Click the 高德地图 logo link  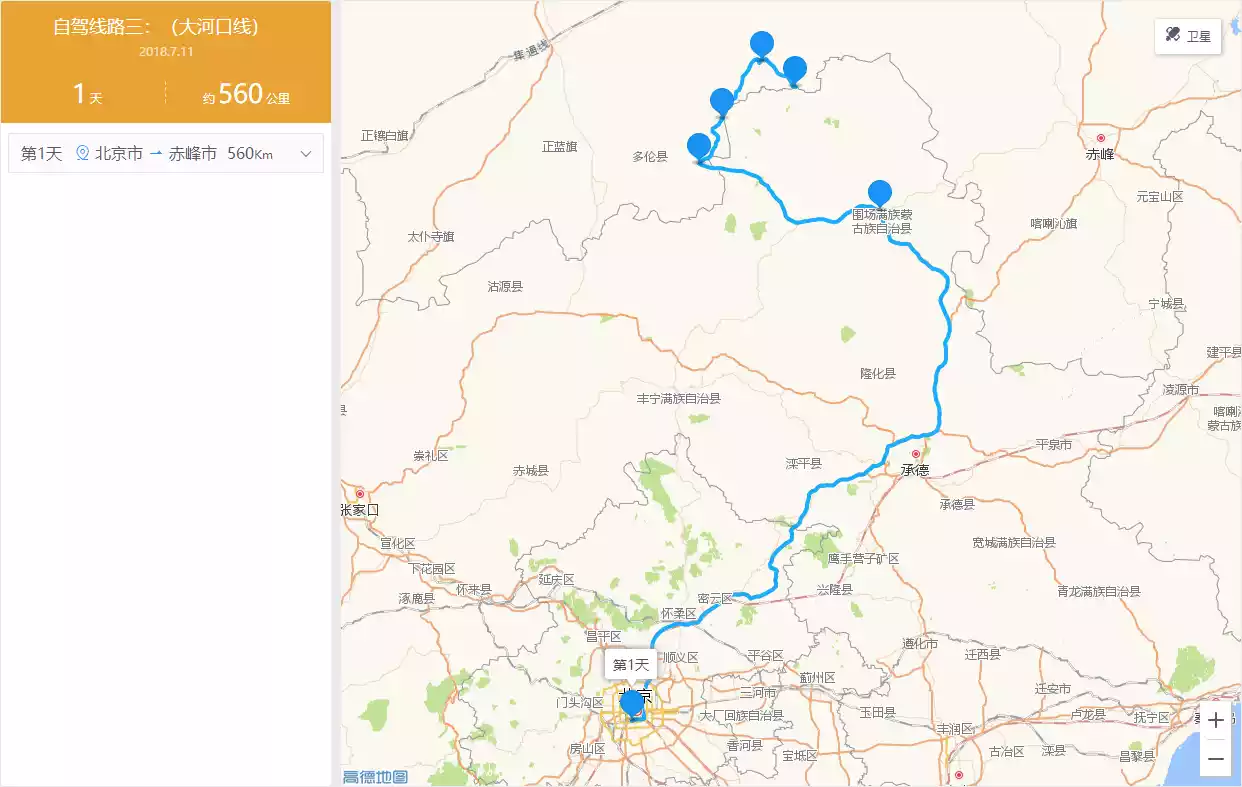[375, 777]
